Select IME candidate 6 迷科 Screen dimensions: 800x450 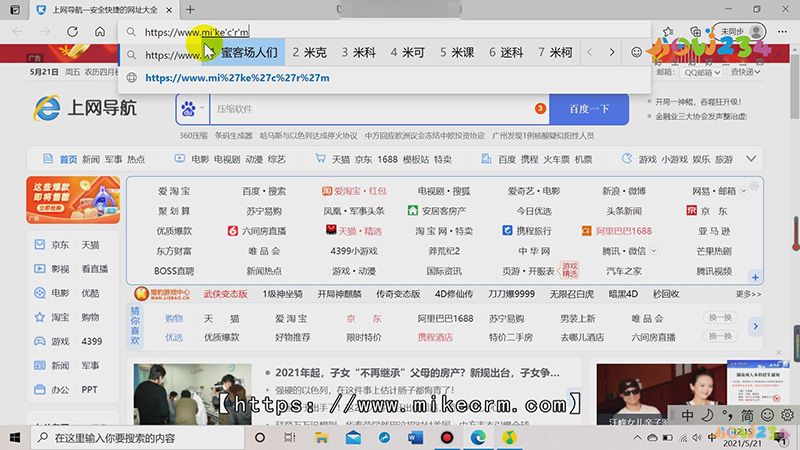pos(506,52)
